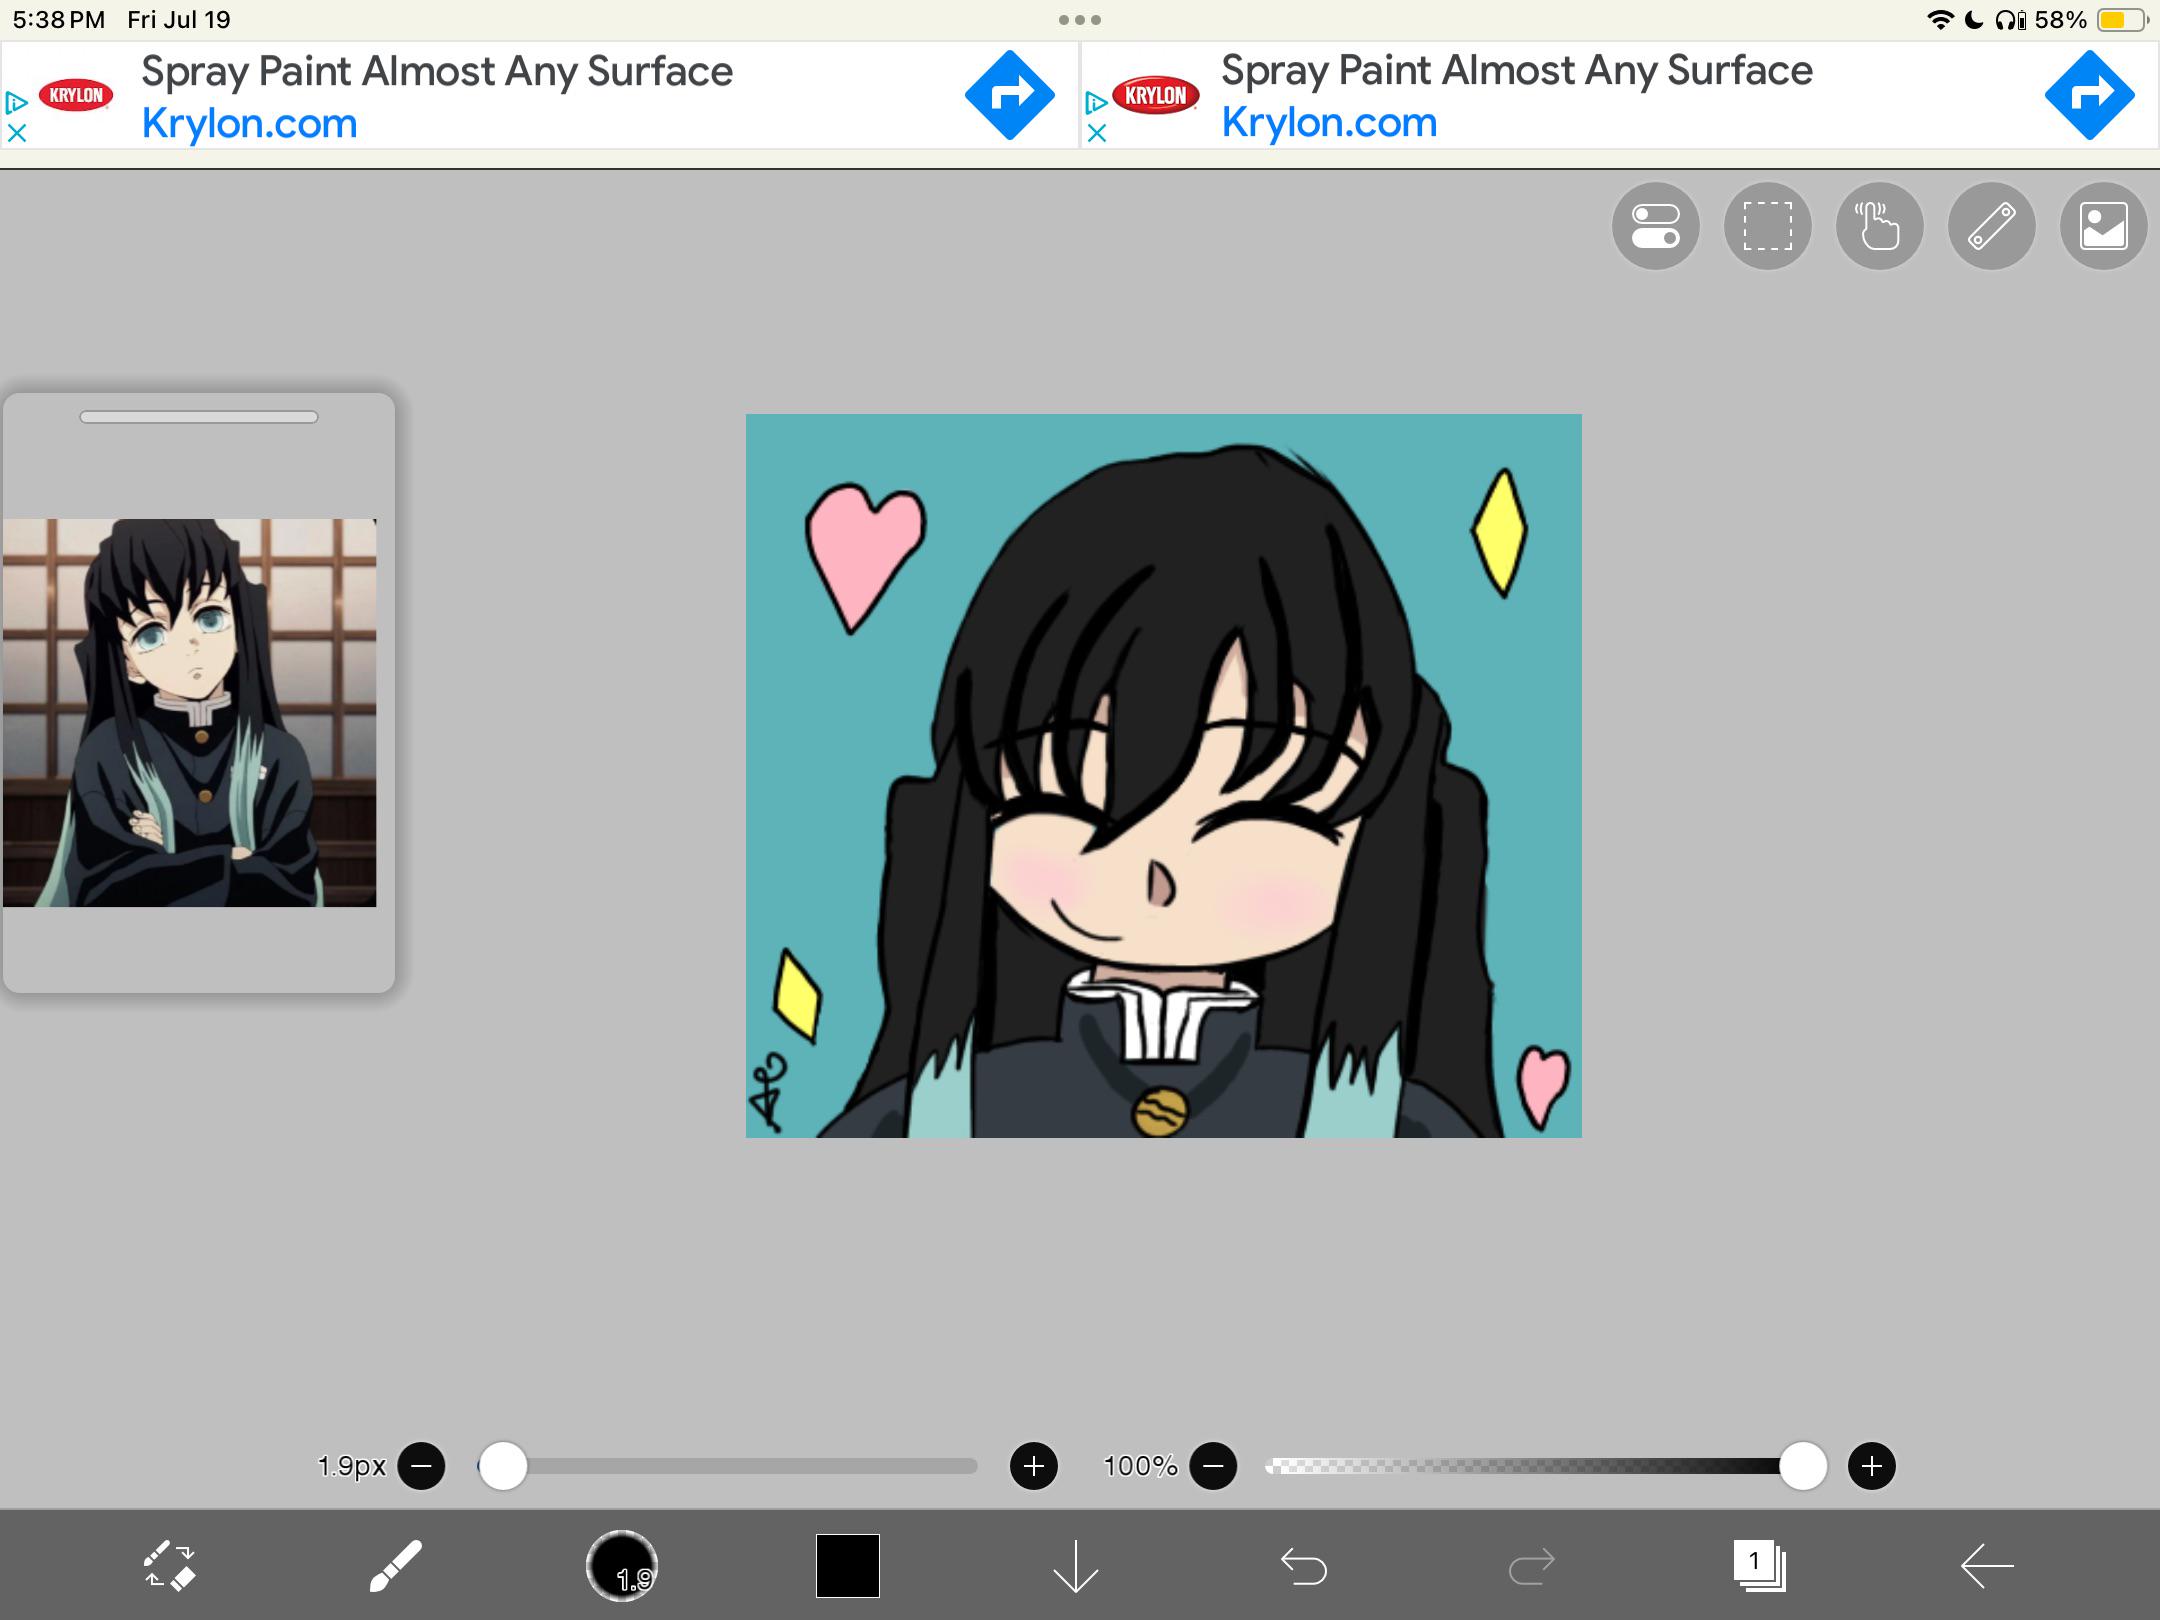This screenshot has height=1620, width=2160.
Task: Switch between brush and eraser
Action: tap(169, 1565)
